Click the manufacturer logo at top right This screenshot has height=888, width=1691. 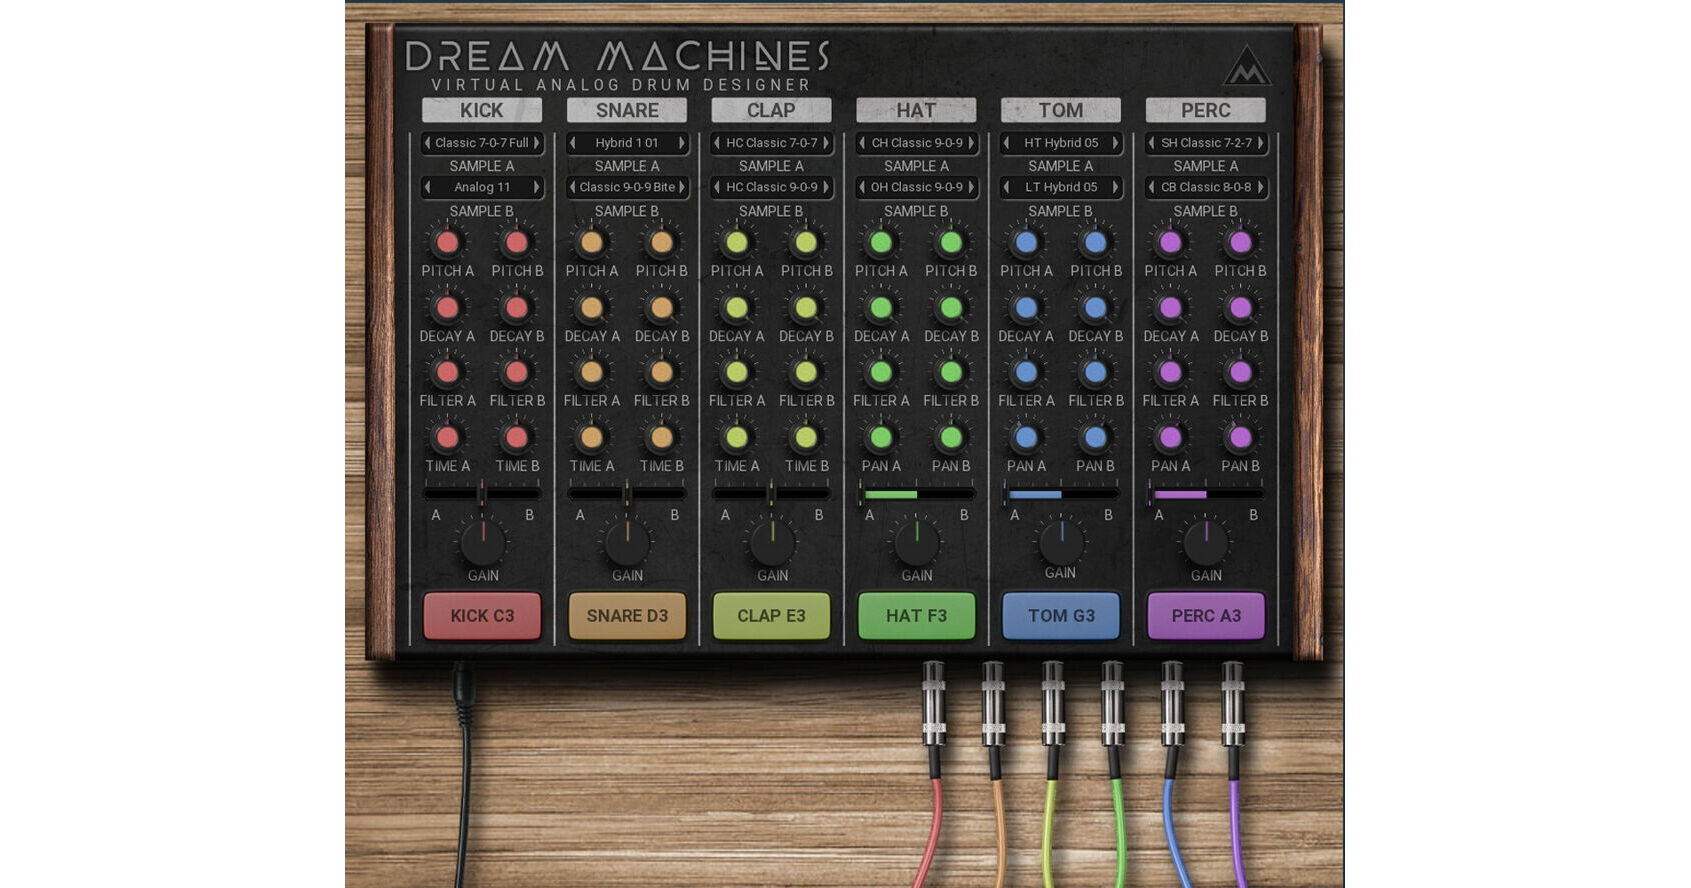1247,66
